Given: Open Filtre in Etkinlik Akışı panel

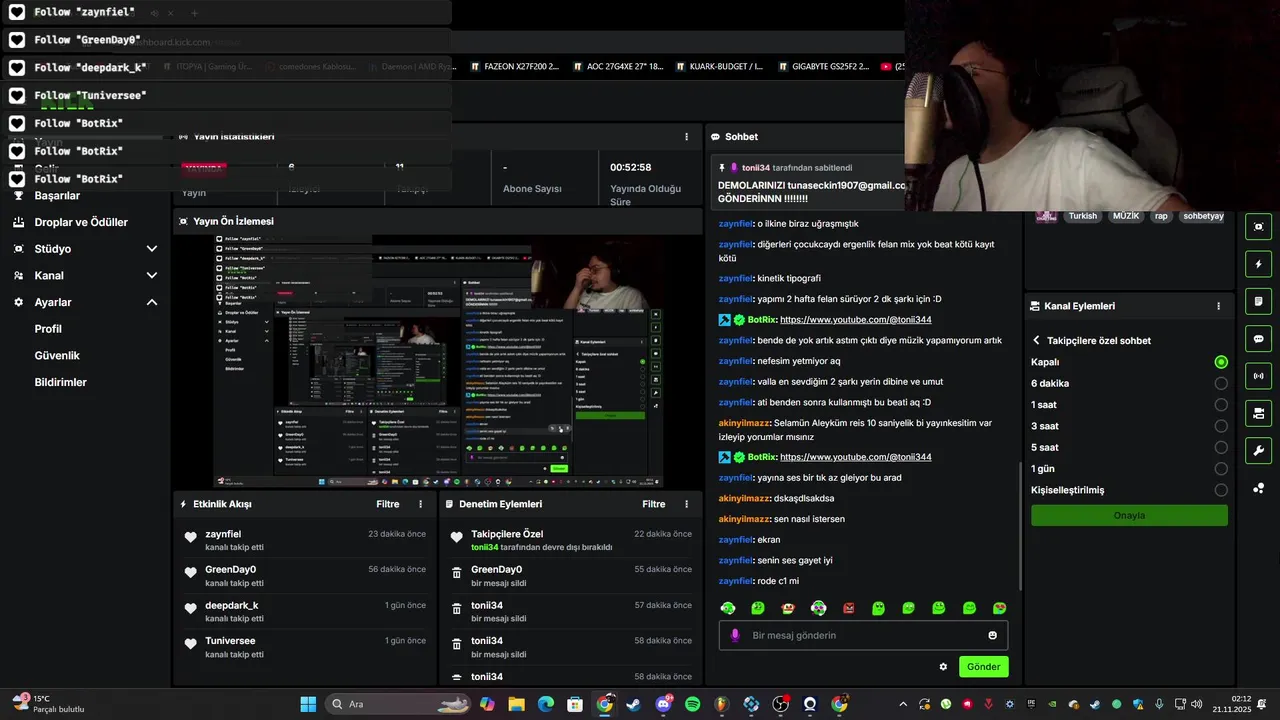Looking at the screenshot, I should pos(388,504).
